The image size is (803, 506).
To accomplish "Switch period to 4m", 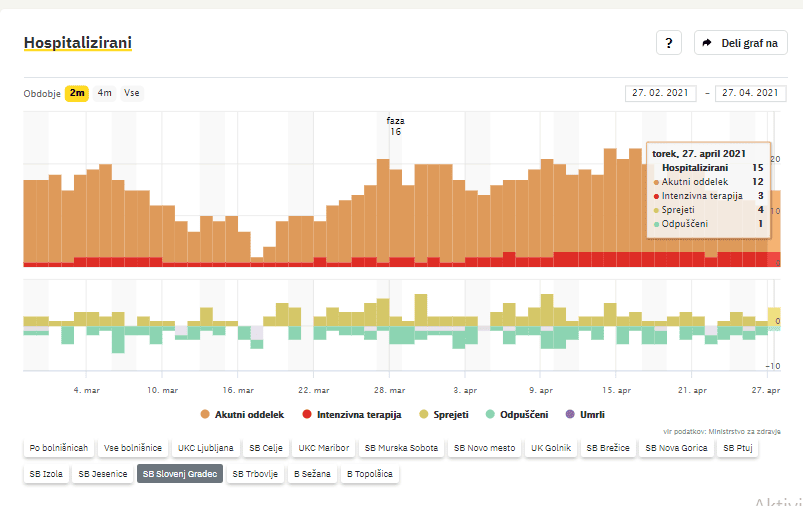I will pos(105,93).
